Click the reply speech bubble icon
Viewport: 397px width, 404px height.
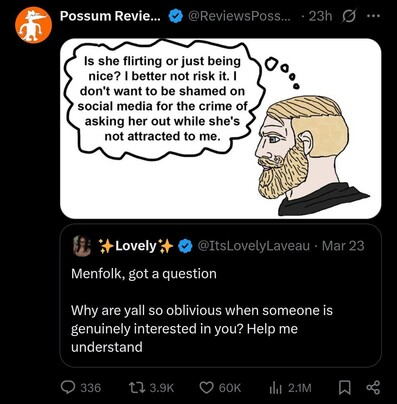coord(68,388)
